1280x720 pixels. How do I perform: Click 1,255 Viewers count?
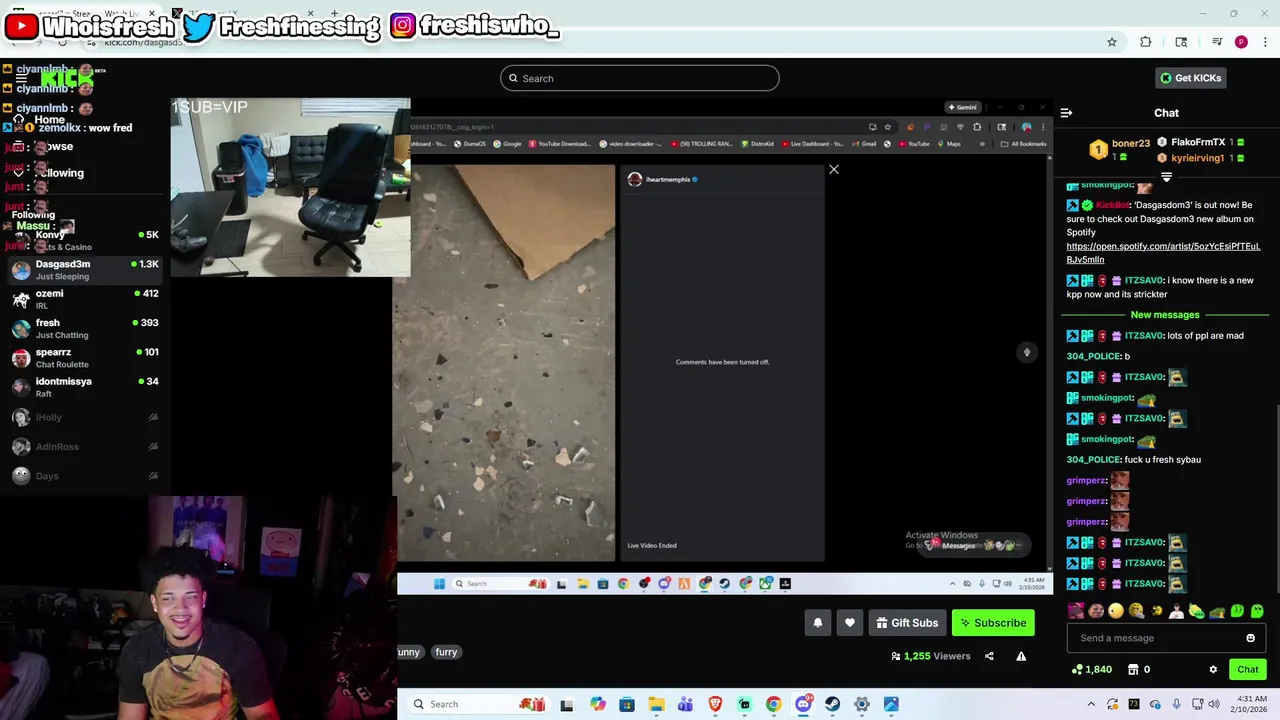click(x=930, y=656)
